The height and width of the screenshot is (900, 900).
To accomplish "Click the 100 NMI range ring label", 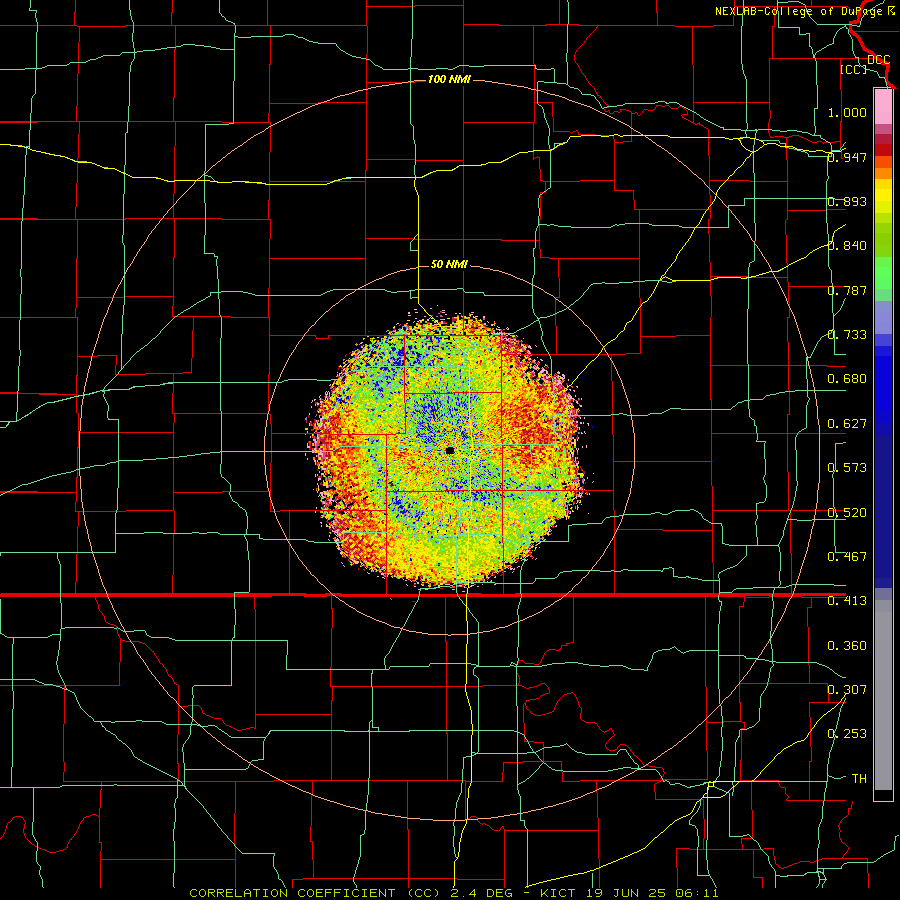I will [x=449, y=79].
